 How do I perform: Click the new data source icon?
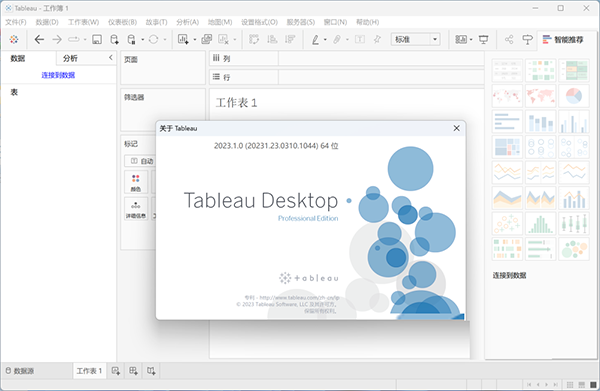114,39
